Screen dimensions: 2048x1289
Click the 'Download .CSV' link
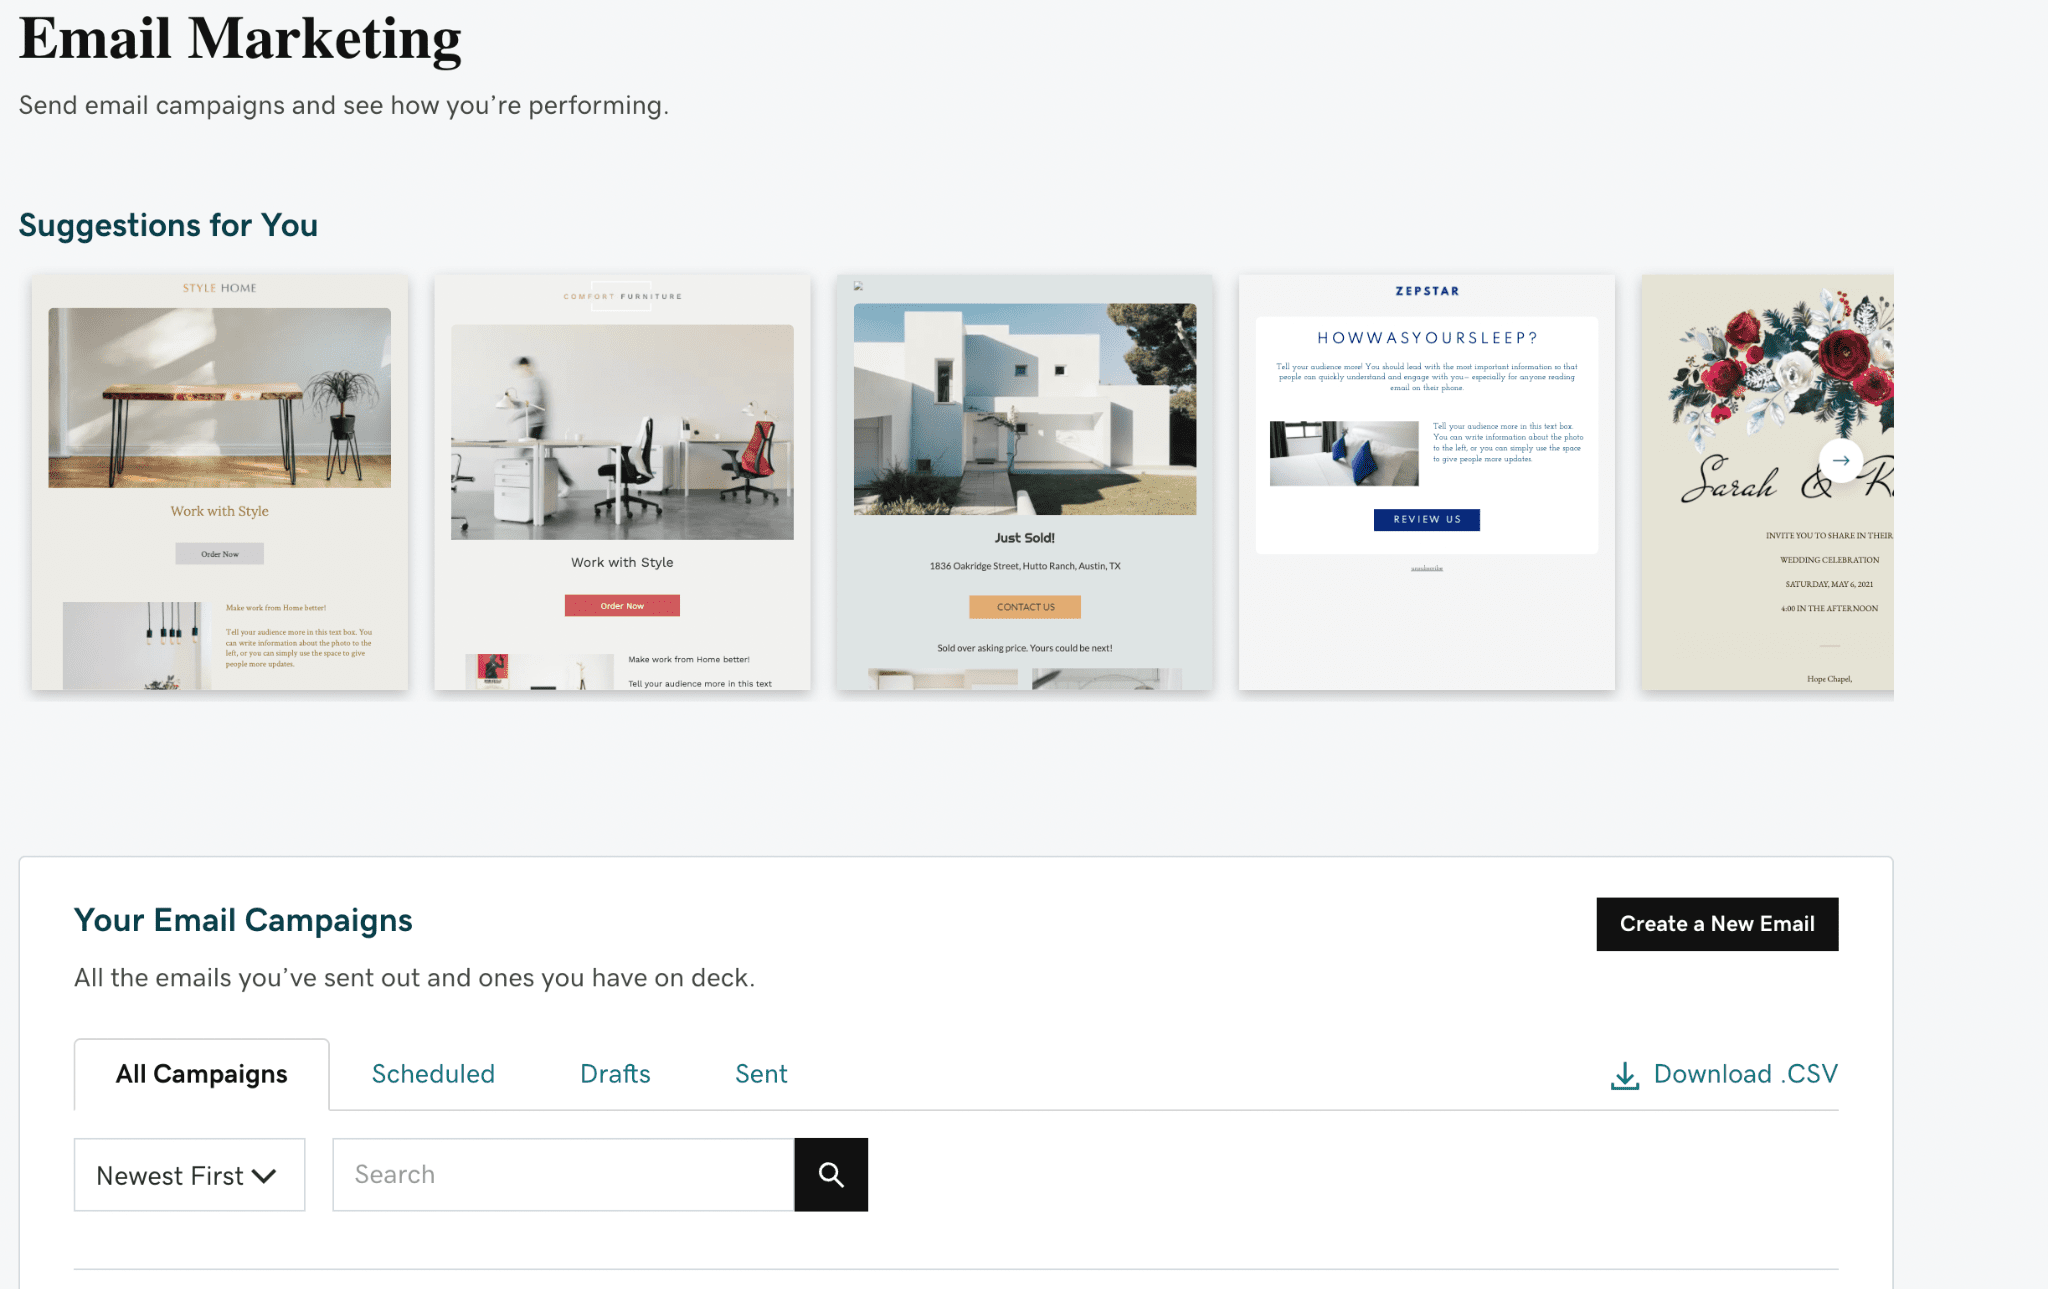coord(1726,1074)
